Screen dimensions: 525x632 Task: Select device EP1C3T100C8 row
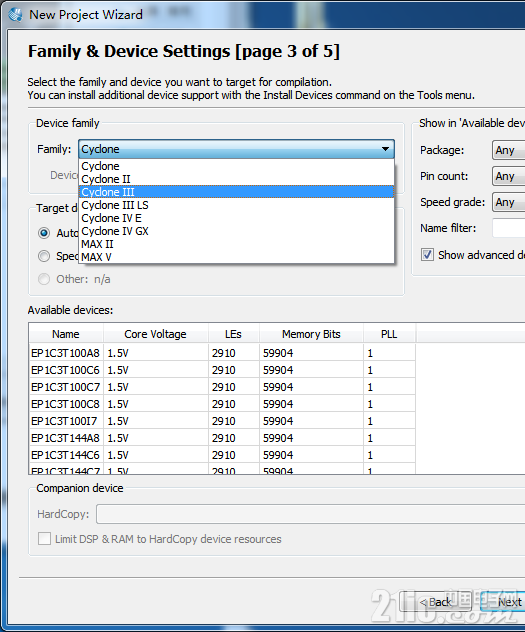pos(222,404)
